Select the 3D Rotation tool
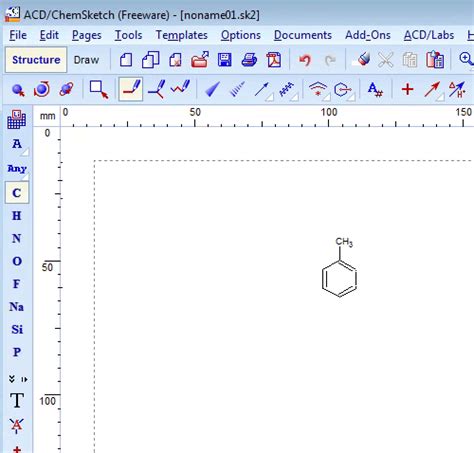 [66, 90]
